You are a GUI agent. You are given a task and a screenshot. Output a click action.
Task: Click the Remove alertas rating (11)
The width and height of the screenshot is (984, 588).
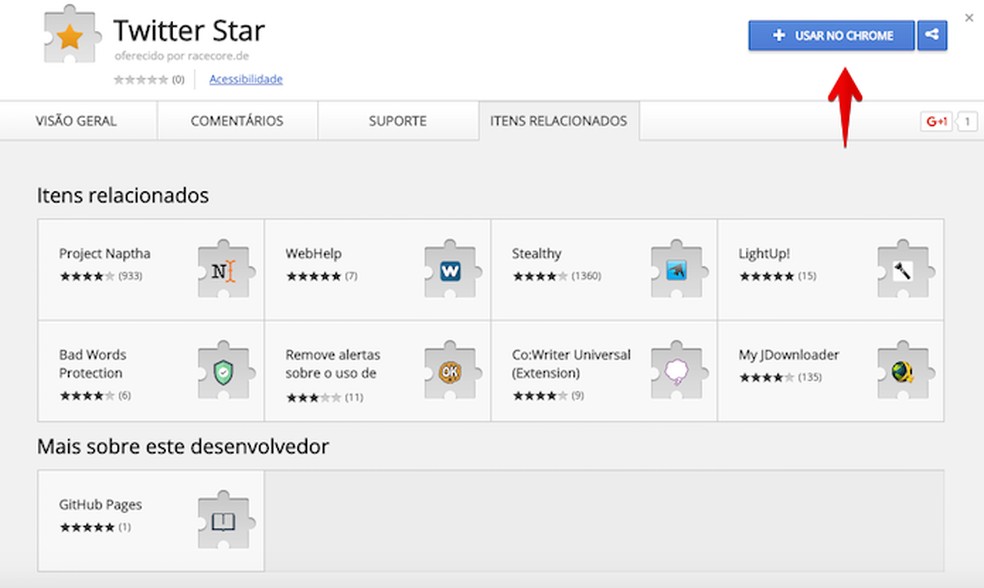tap(325, 397)
